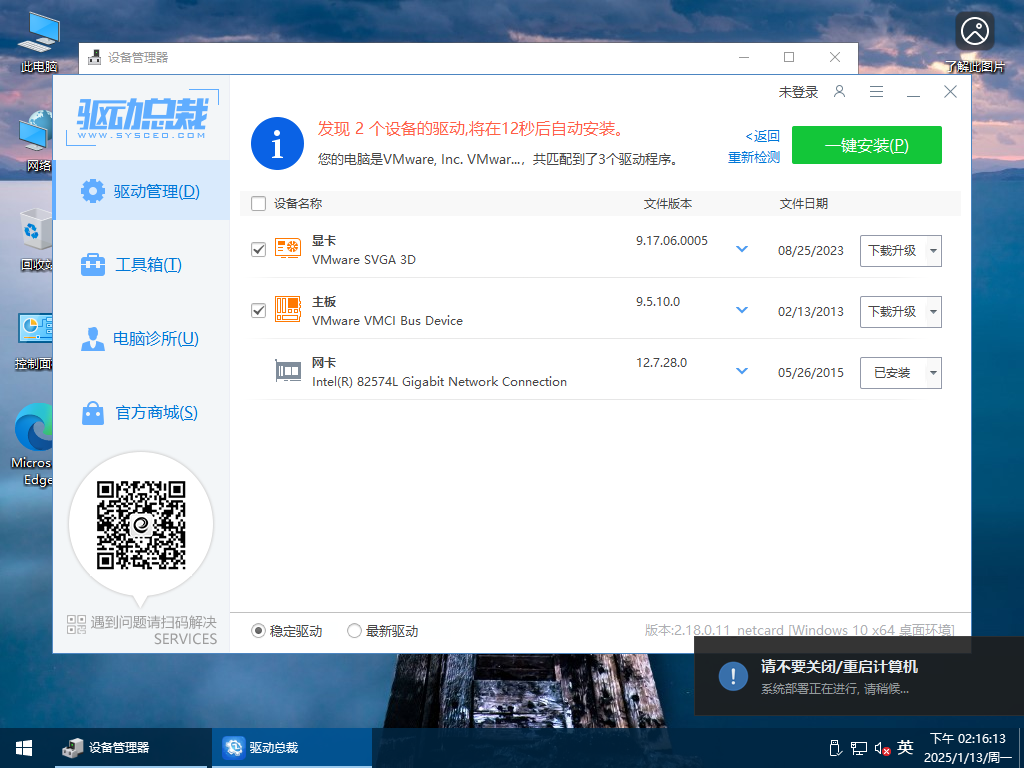Click the 文件日期 column header
The image size is (1024, 768).
pos(803,204)
